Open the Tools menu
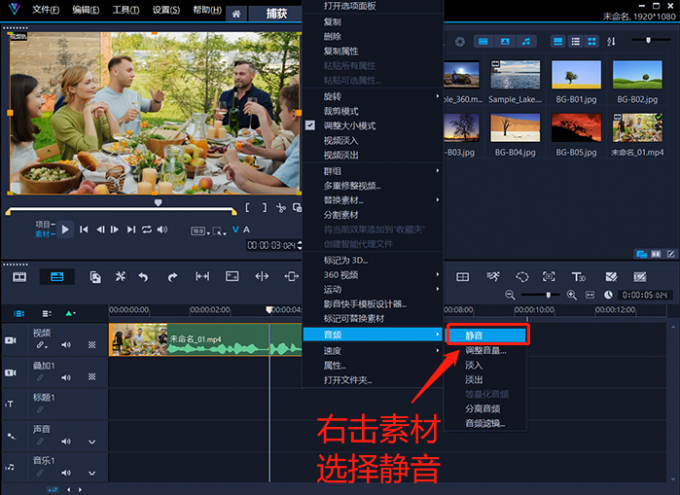The height and width of the screenshot is (495, 680). pos(126,10)
